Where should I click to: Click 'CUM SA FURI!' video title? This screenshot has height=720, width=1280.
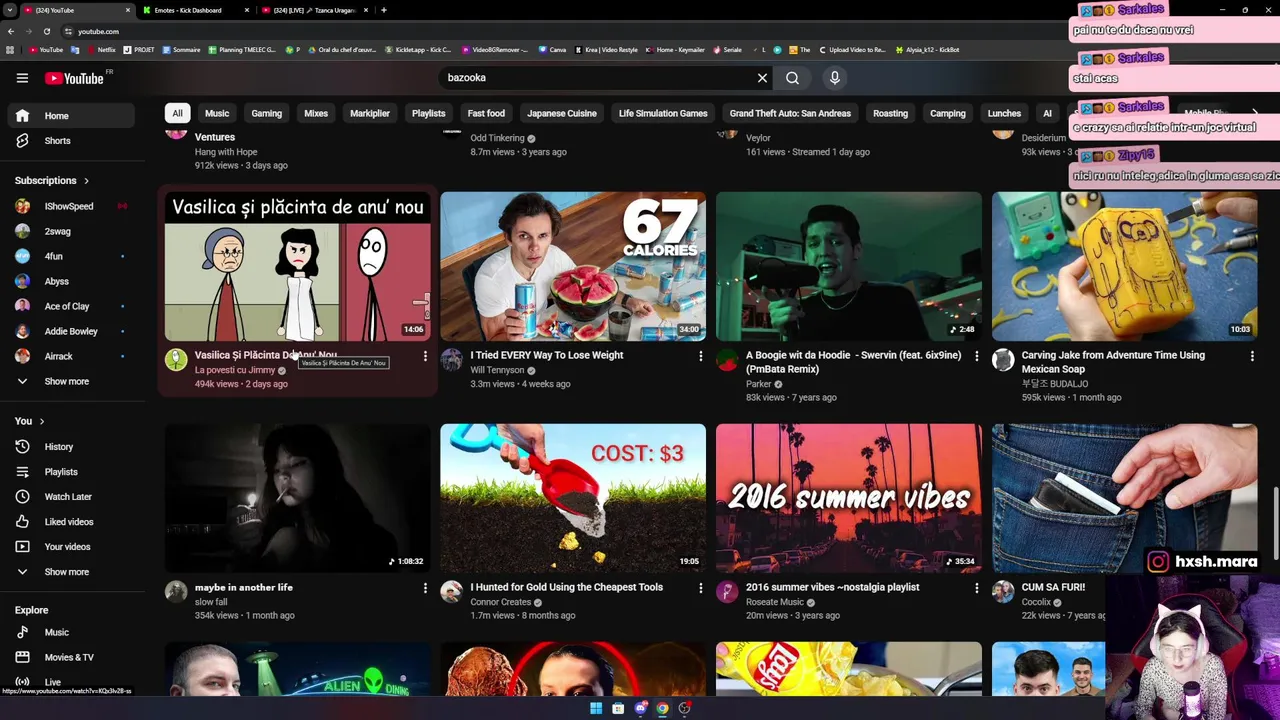(x=1053, y=587)
